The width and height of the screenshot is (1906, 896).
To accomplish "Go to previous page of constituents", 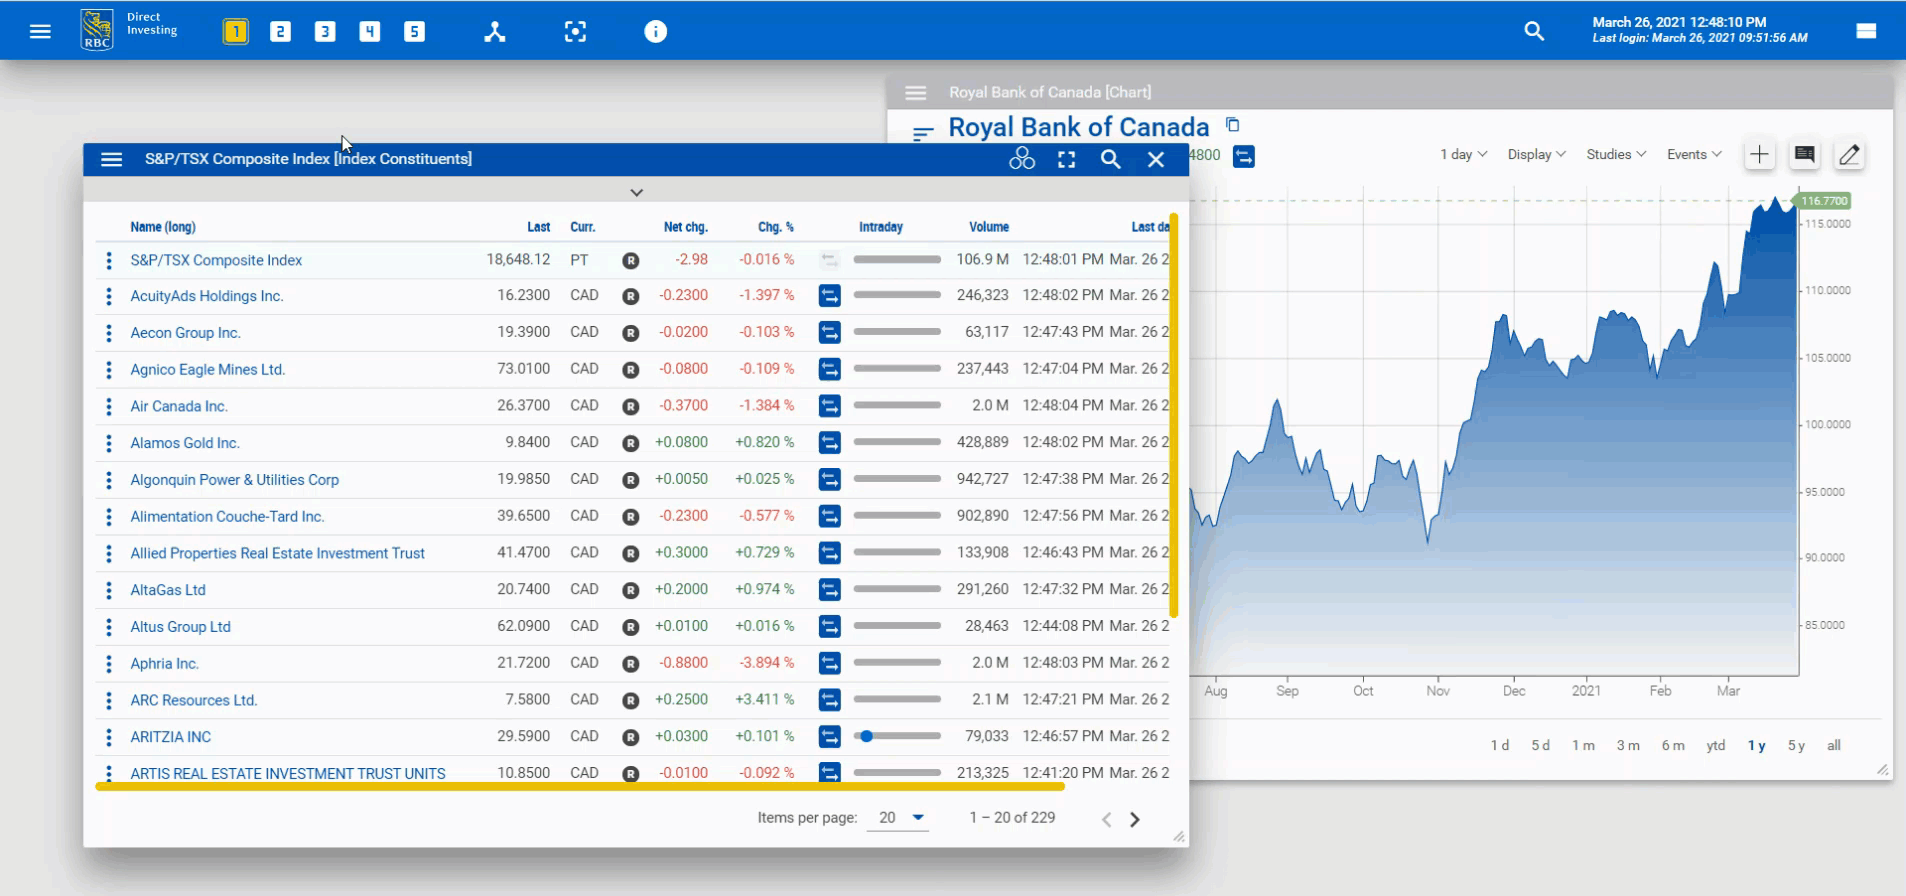I will pyautogui.click(x=1106, y=819).
